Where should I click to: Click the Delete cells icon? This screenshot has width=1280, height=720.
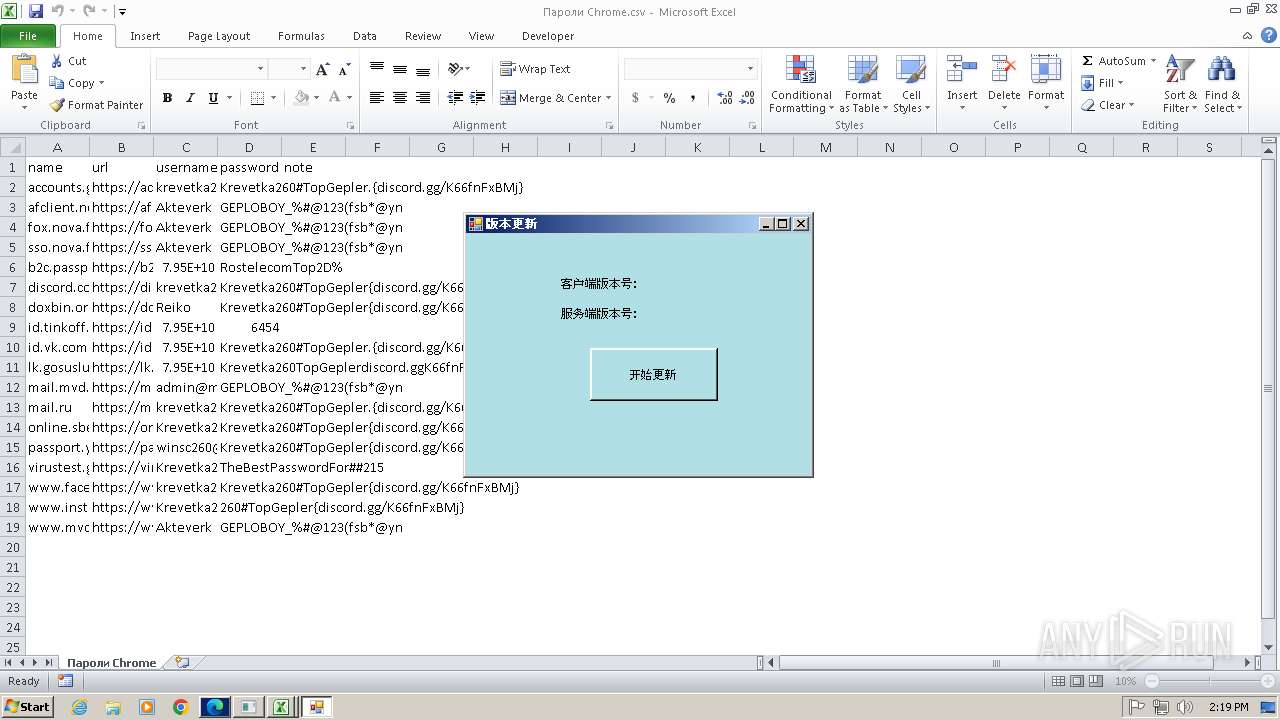(1004, 70)
